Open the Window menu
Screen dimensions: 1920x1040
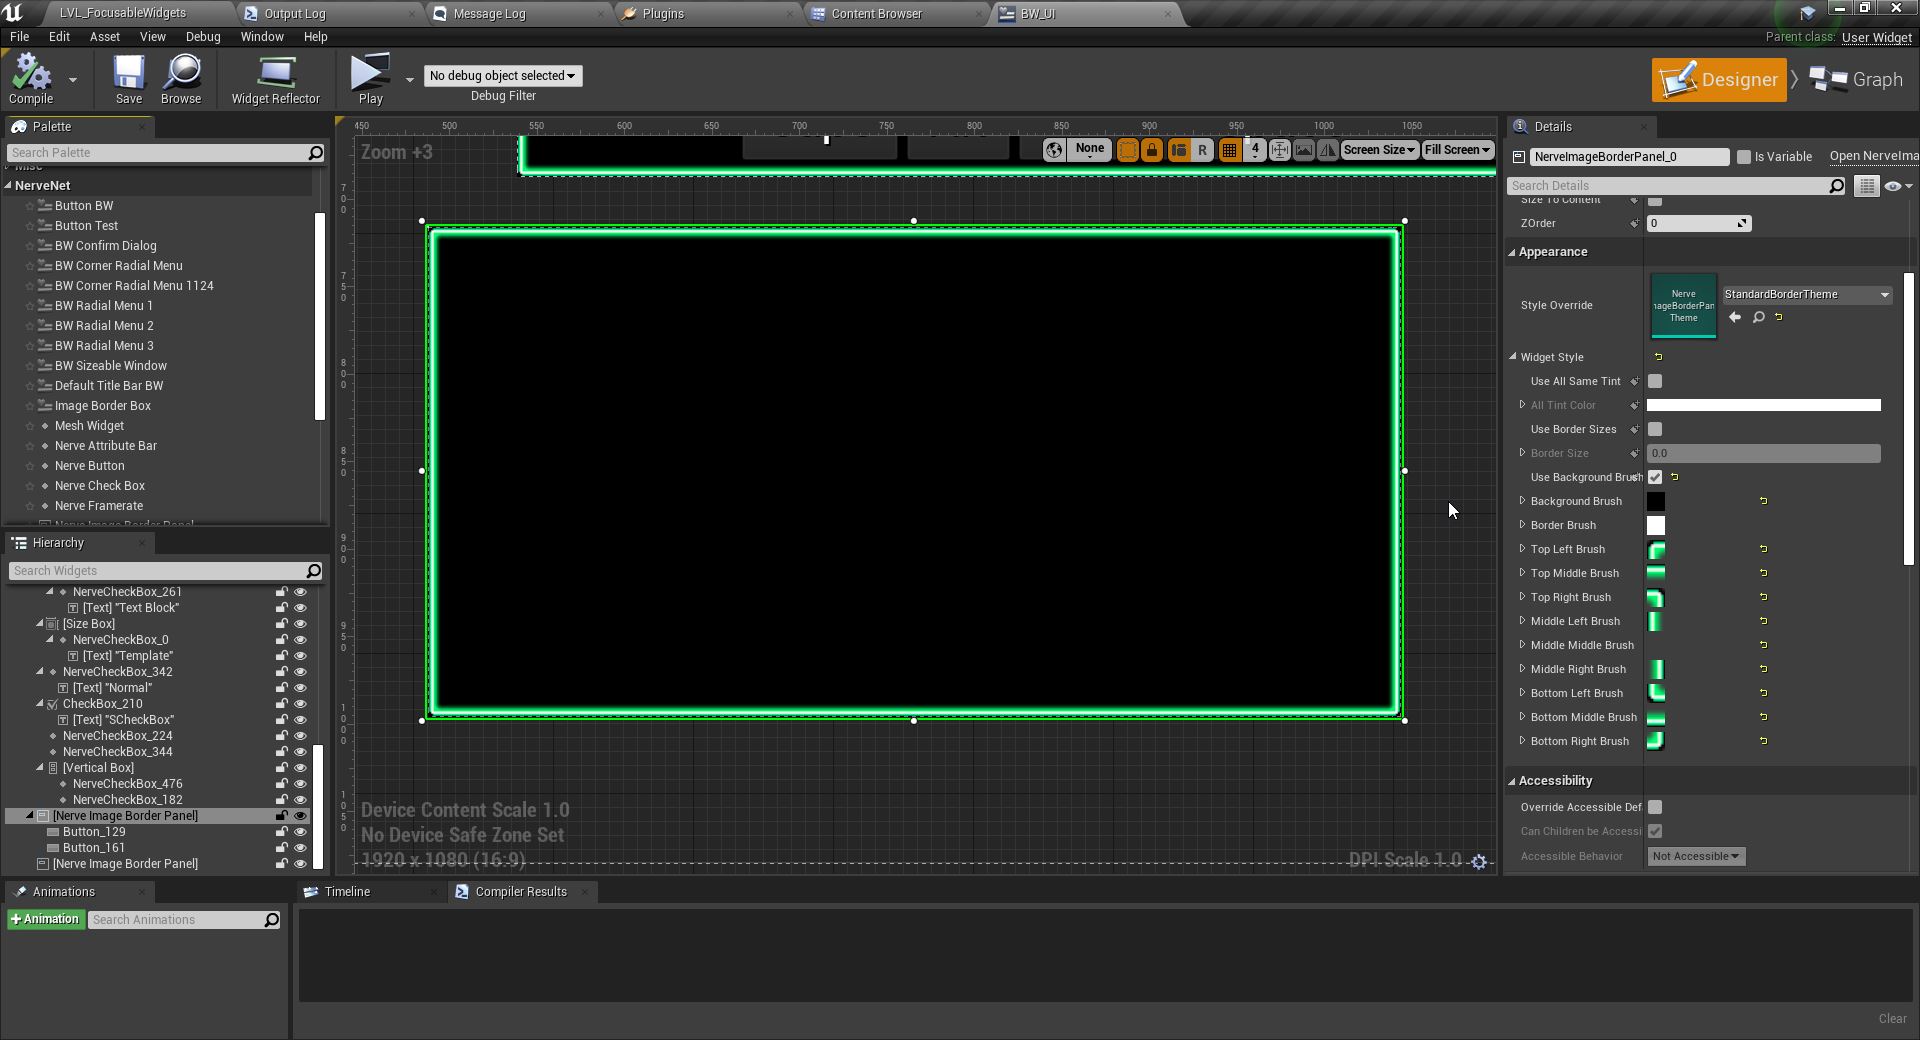tap(262, 37)
